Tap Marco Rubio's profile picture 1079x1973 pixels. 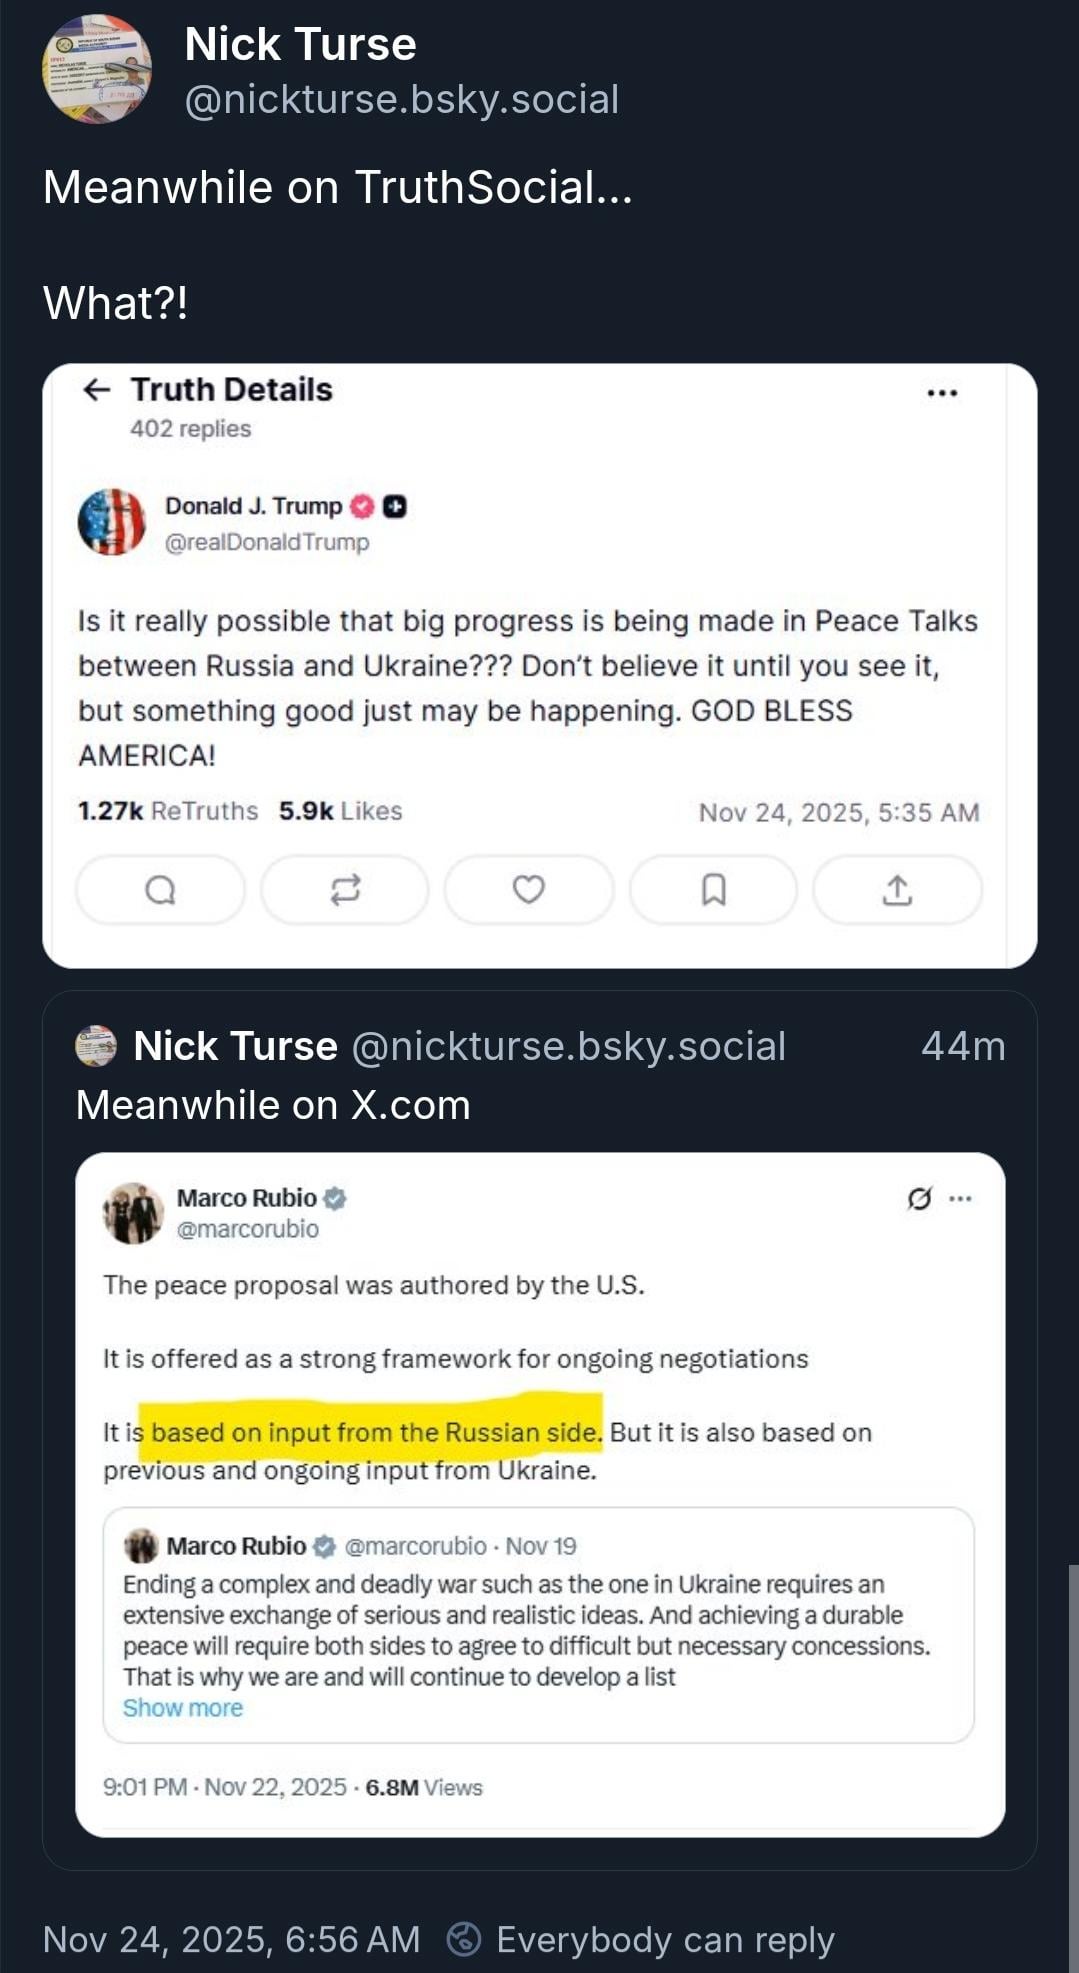coord(133,1212)
